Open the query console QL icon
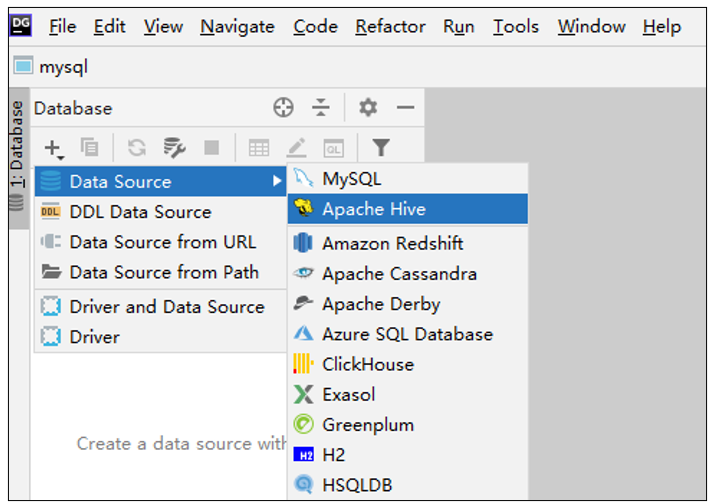 click(x=333, y=148)
